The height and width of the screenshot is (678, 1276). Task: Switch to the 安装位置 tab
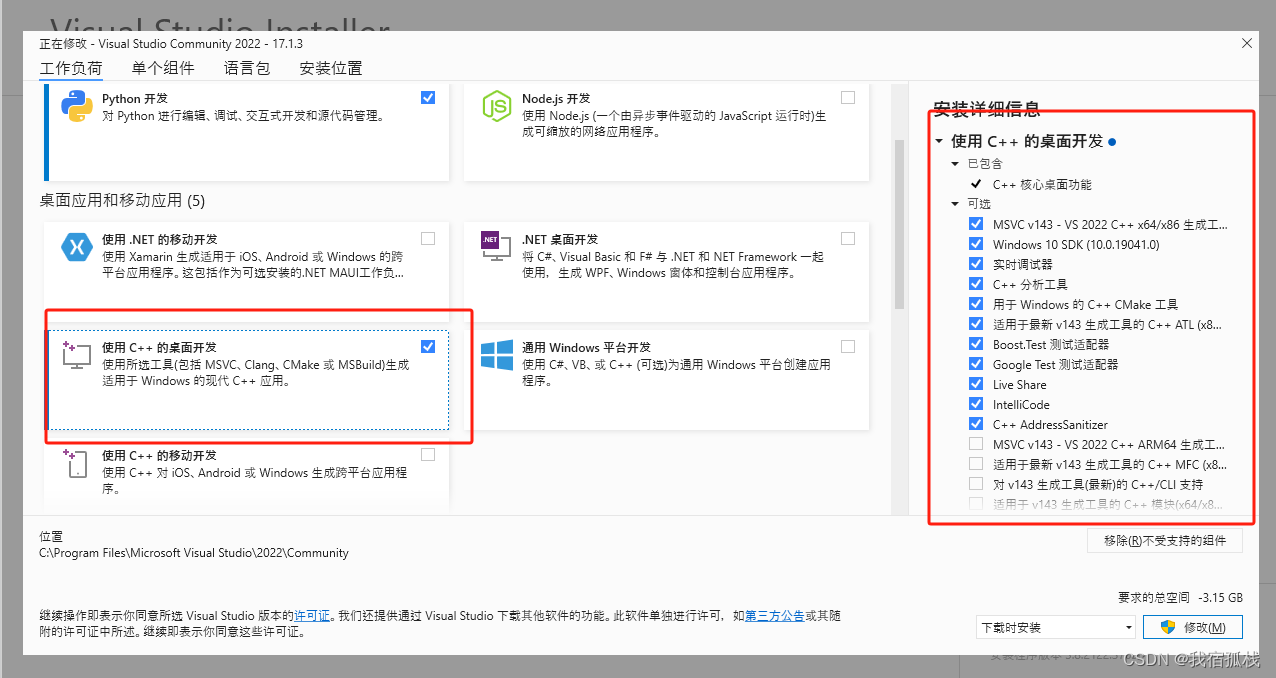click(x=331, y=68)
